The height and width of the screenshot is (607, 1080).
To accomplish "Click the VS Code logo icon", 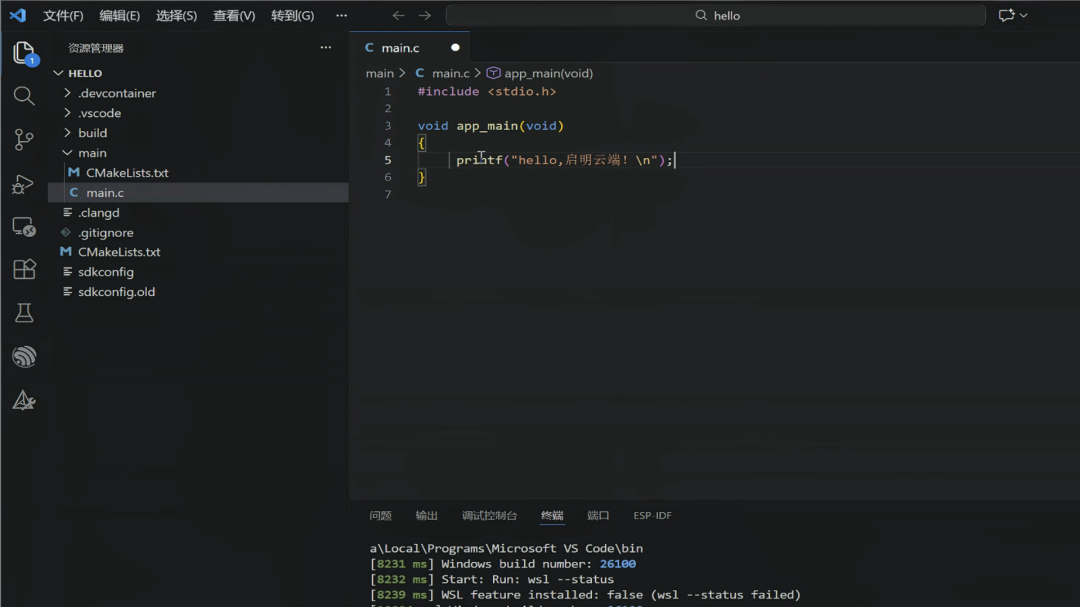I will coord(18,15).
